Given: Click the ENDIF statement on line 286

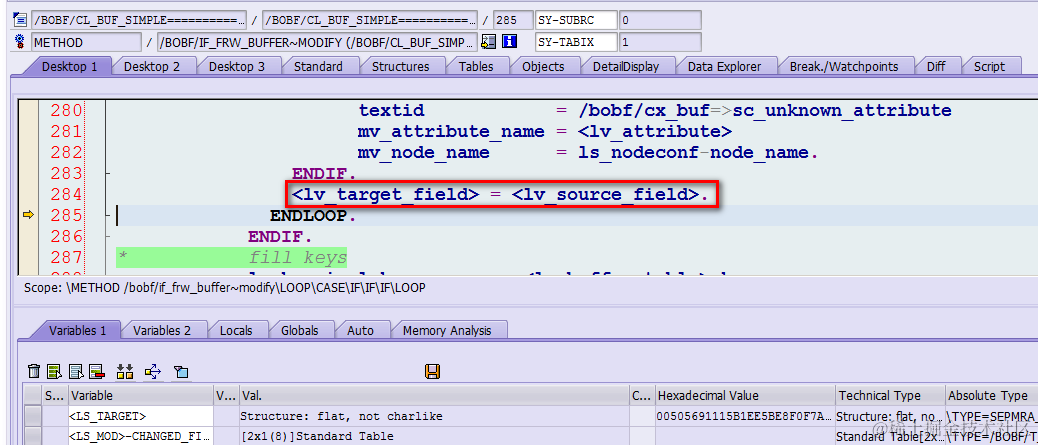Looking at the screenshot, I should (x=280, y=236).
